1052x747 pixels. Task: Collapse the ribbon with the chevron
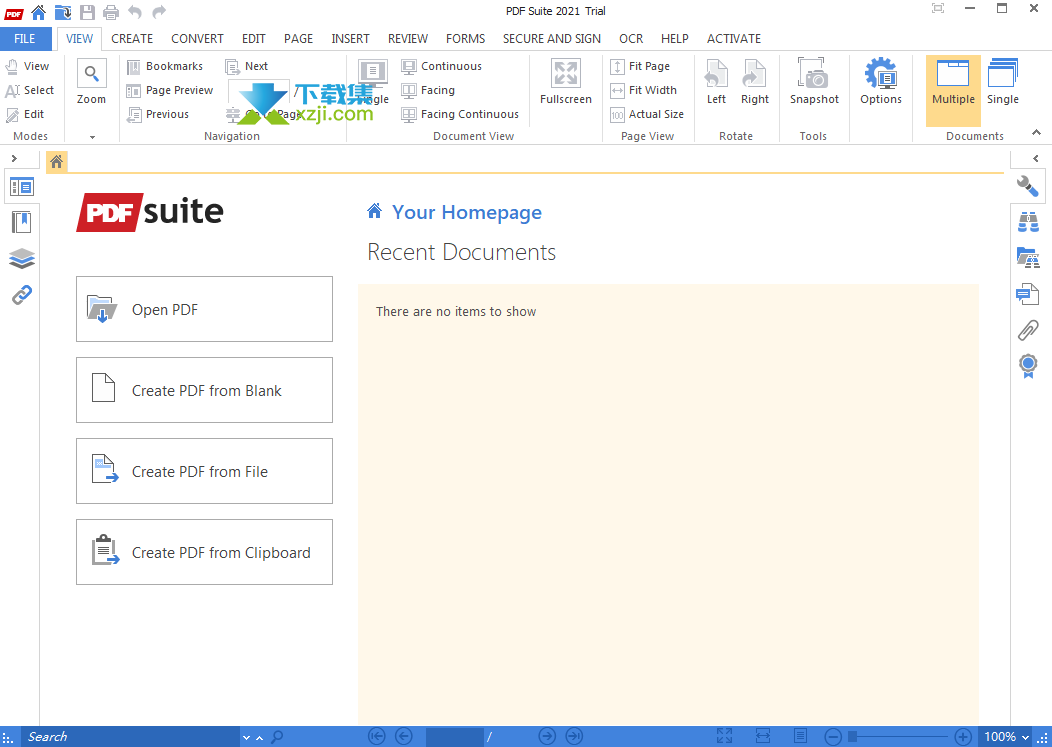pos(1036,132)
